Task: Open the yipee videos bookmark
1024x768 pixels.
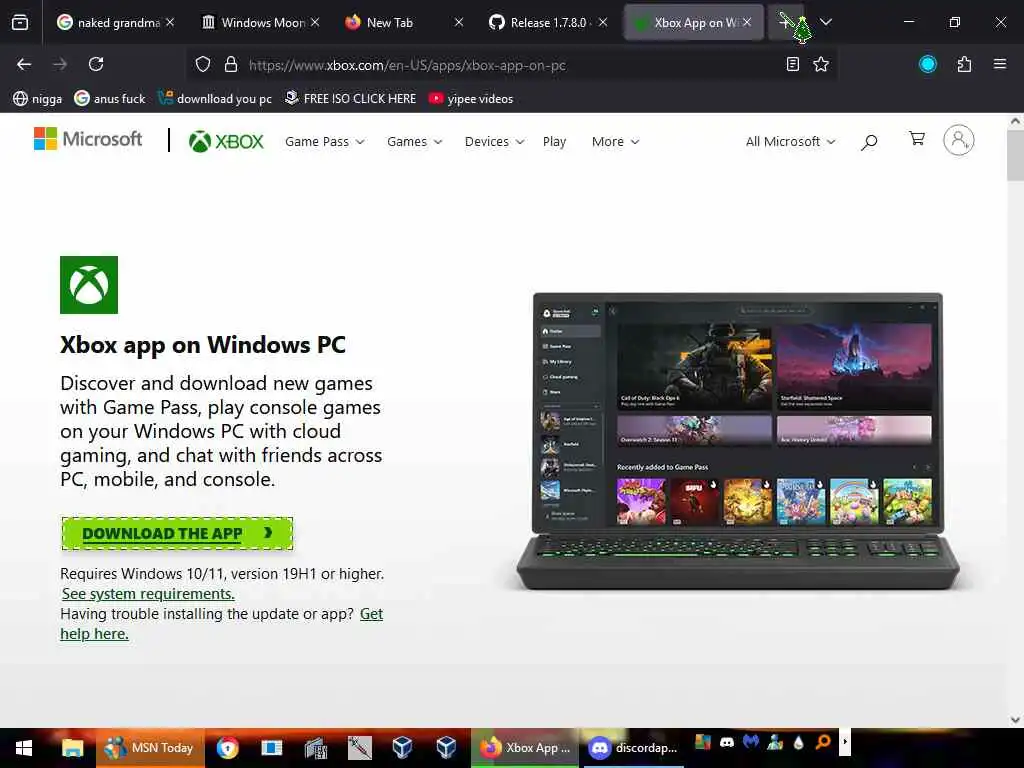Action: [471, 99]
